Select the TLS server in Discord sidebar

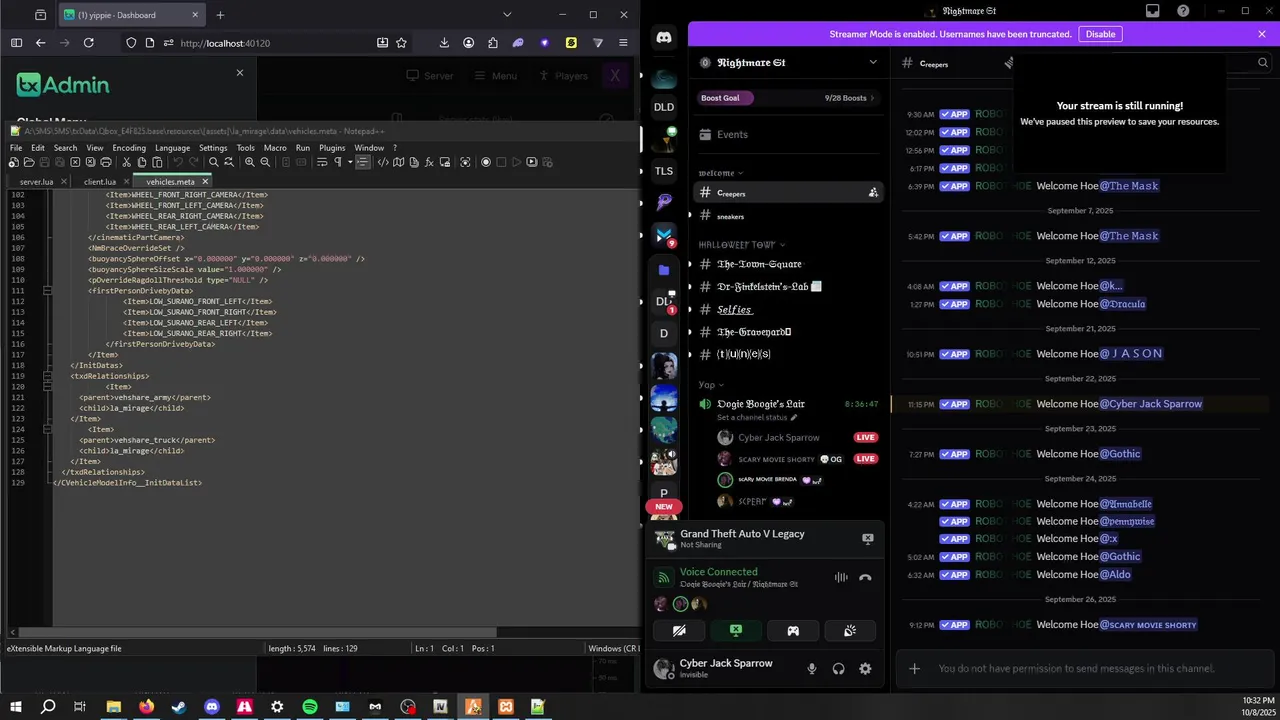pyautogui.click(x=664, y=171)
